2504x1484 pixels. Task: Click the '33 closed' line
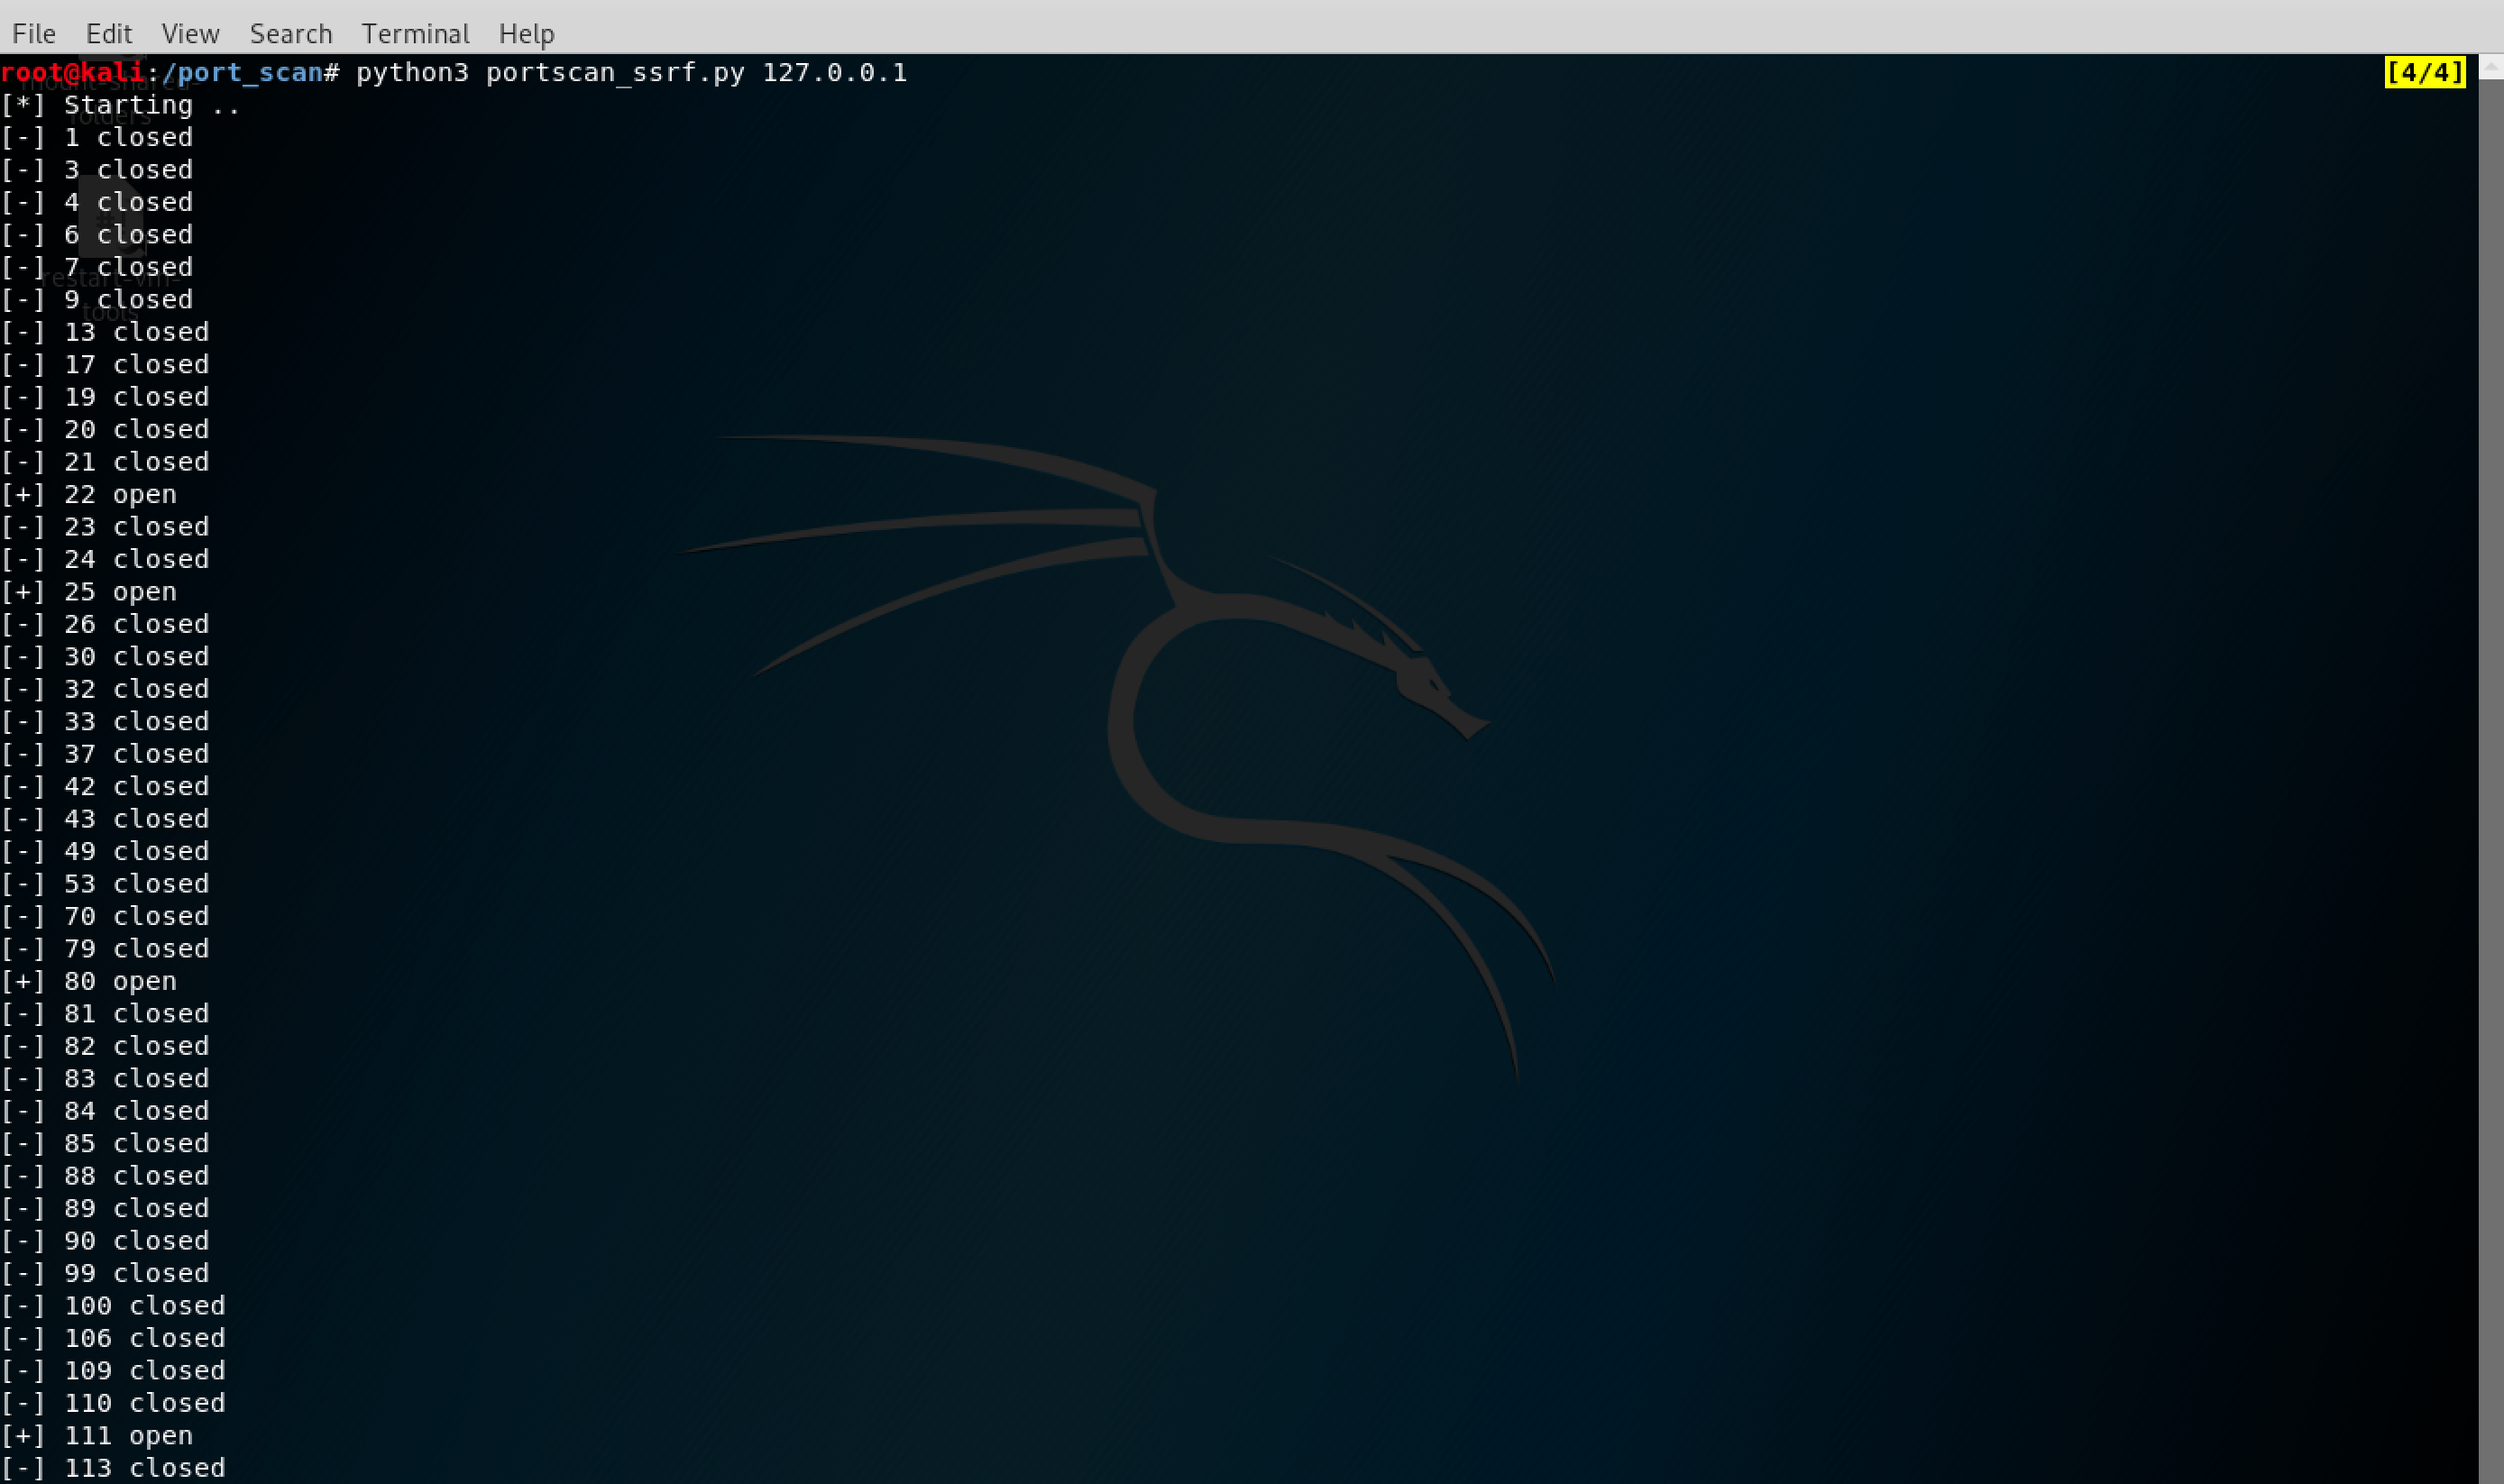(105, 722)
